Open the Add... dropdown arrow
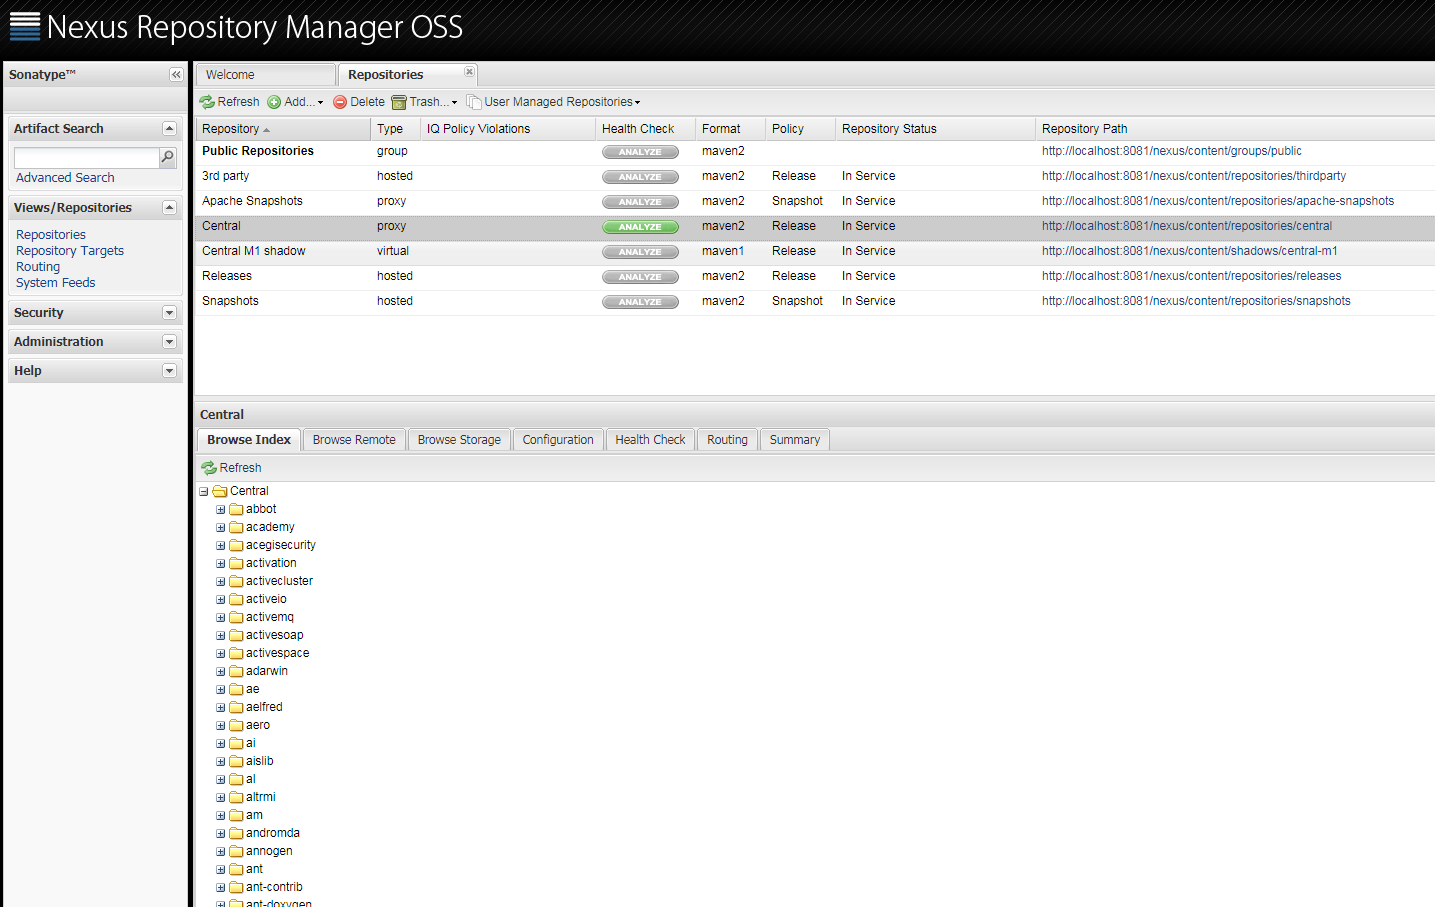 coord(320,103)
